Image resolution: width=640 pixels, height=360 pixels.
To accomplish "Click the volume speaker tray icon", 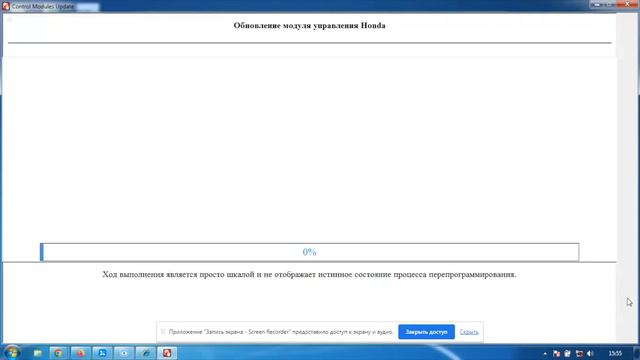I will [x=590, y=353].
